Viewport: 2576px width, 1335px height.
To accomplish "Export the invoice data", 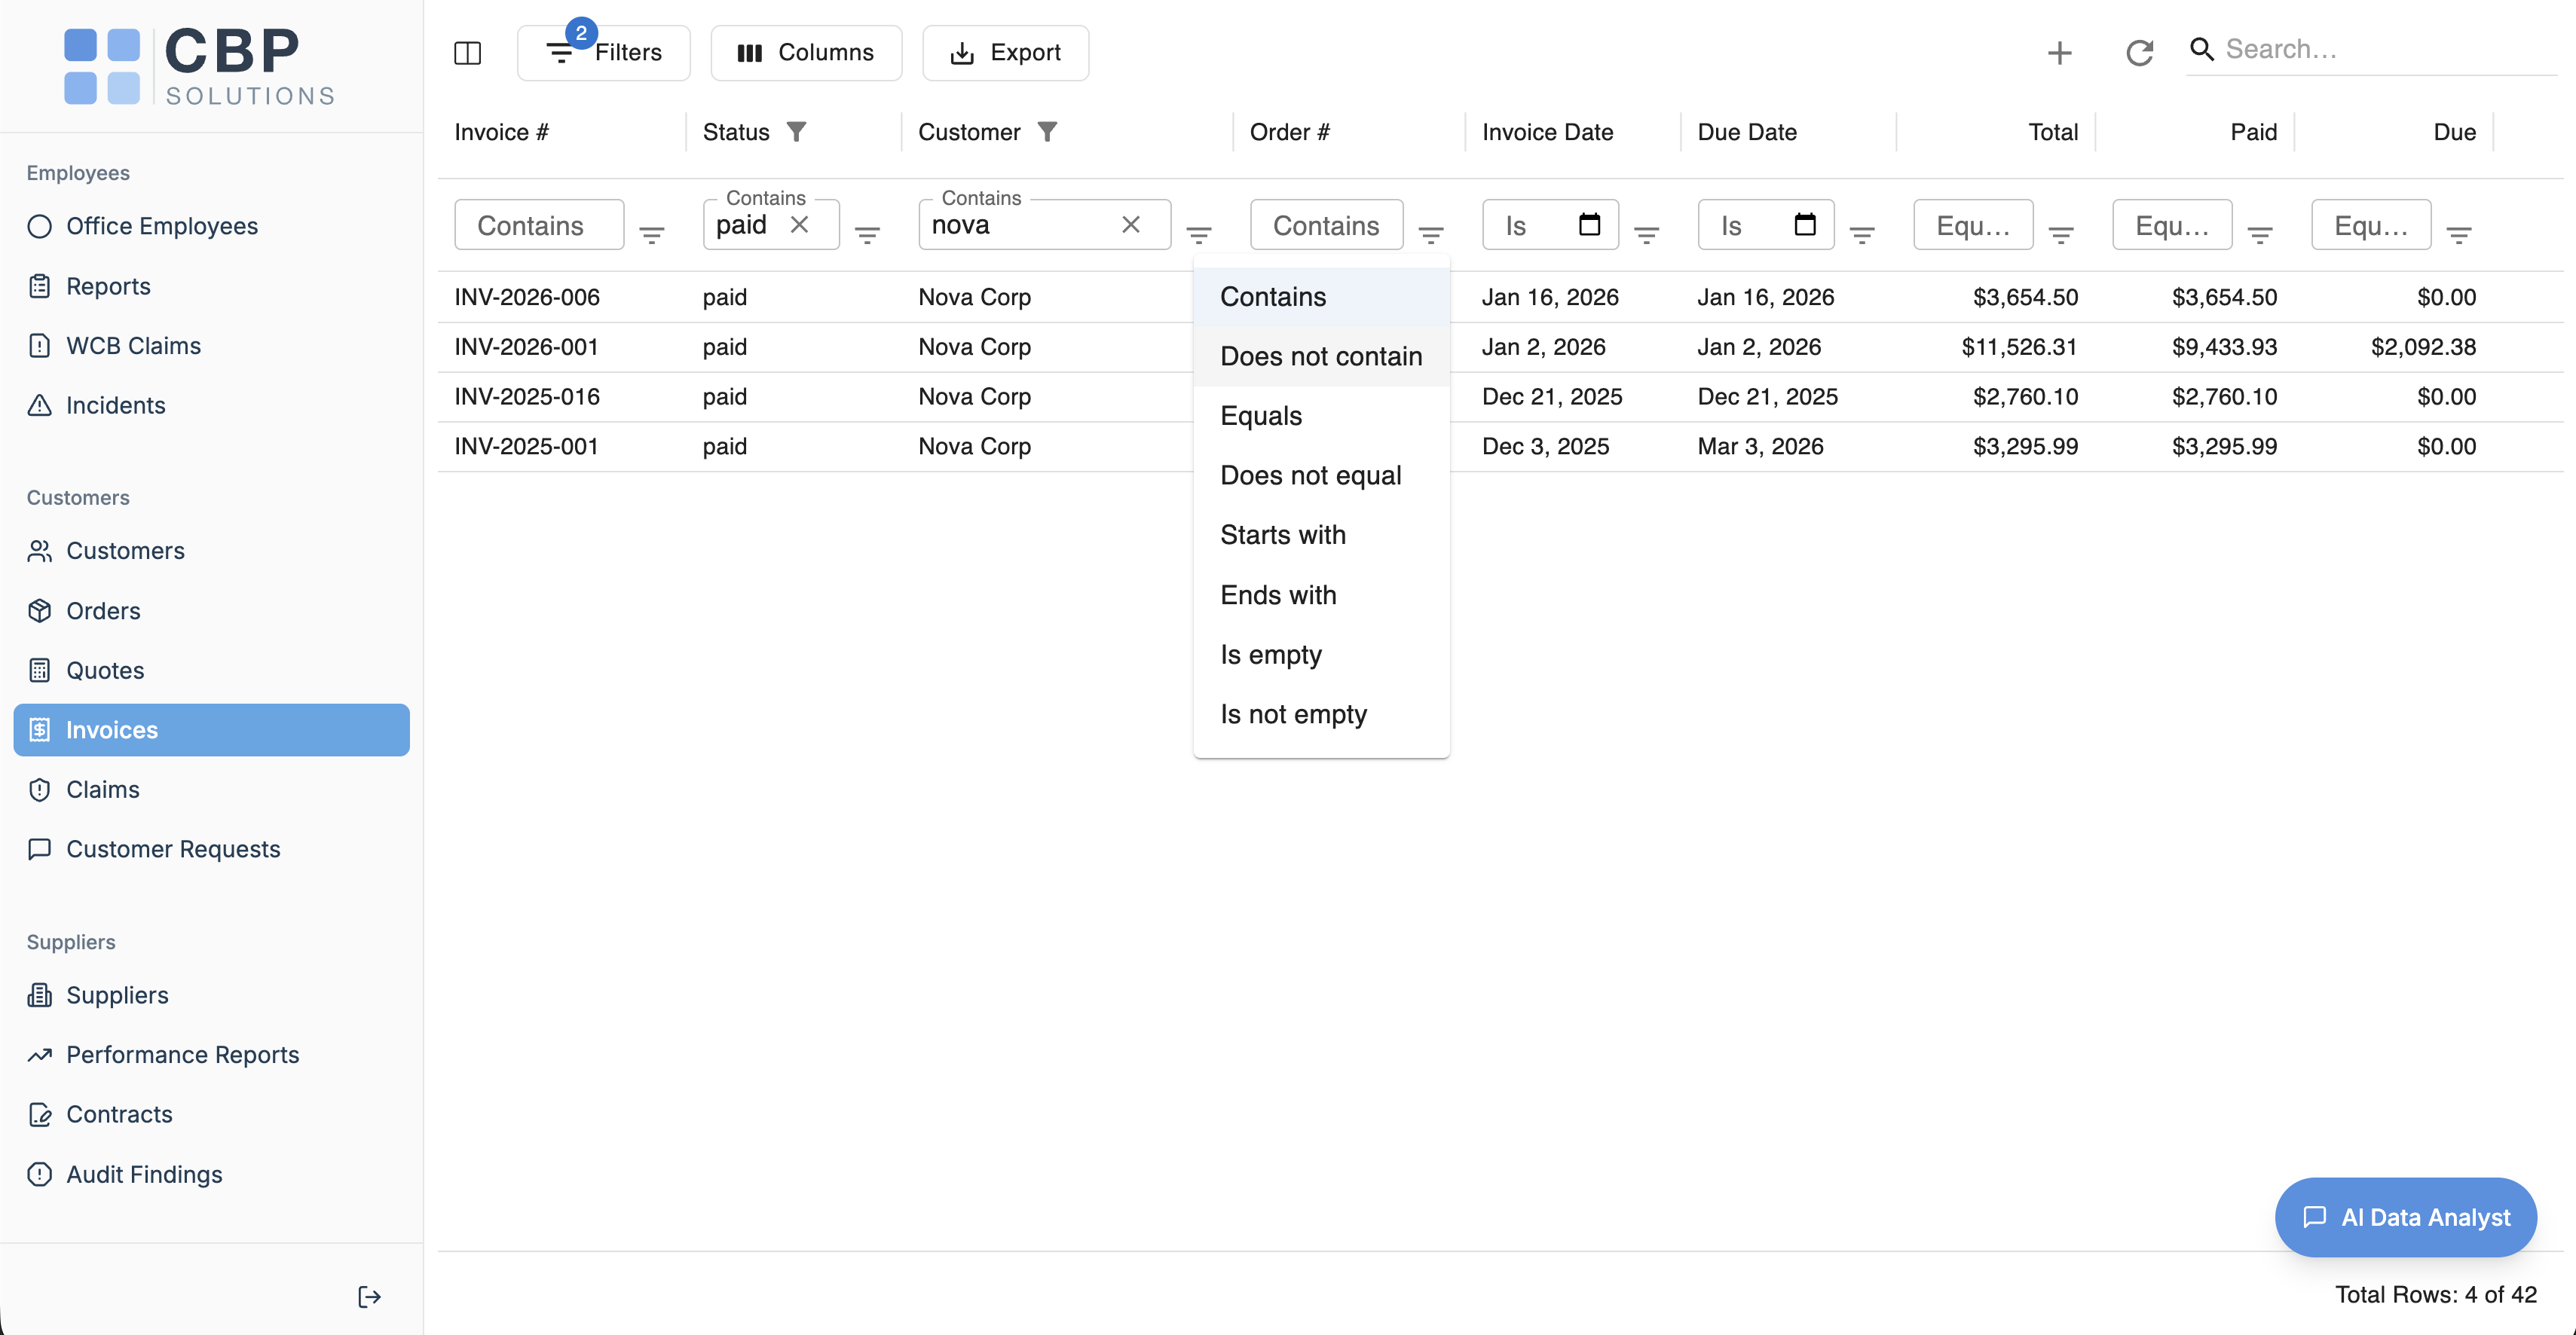I will coord(1005,52).
